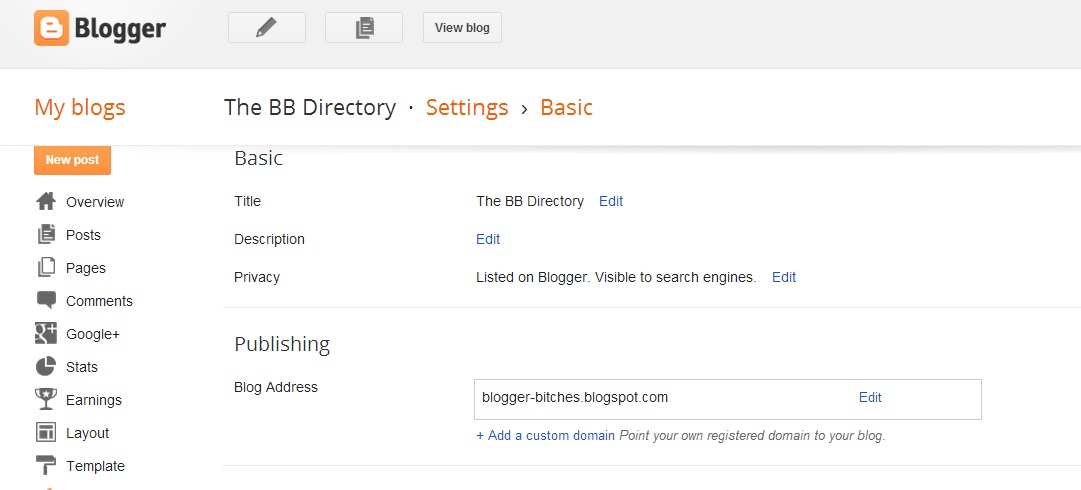Click the Earnings trophy icon
The width and height of the screenshot is (1081, 490).
[46, 399]
